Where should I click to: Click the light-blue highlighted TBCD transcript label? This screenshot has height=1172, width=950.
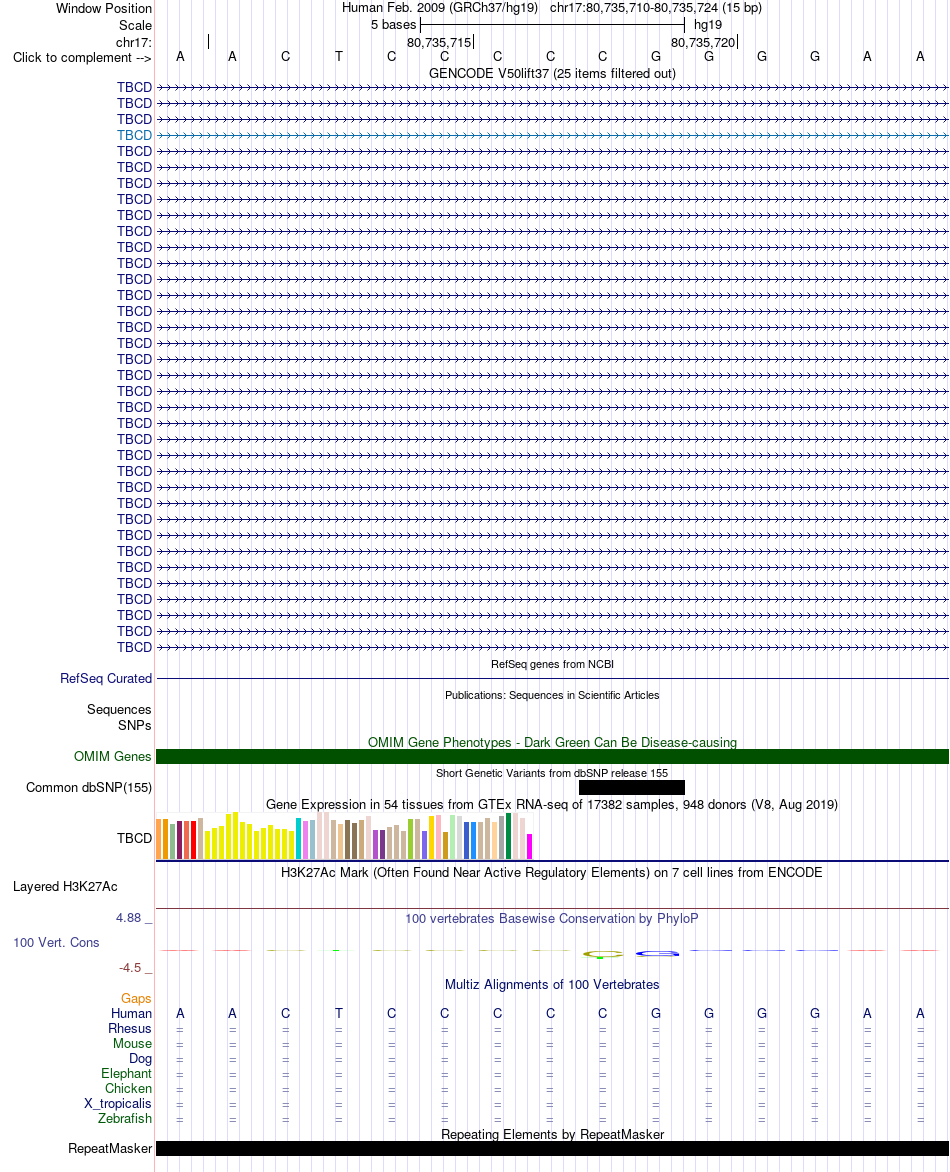[134, 135]
